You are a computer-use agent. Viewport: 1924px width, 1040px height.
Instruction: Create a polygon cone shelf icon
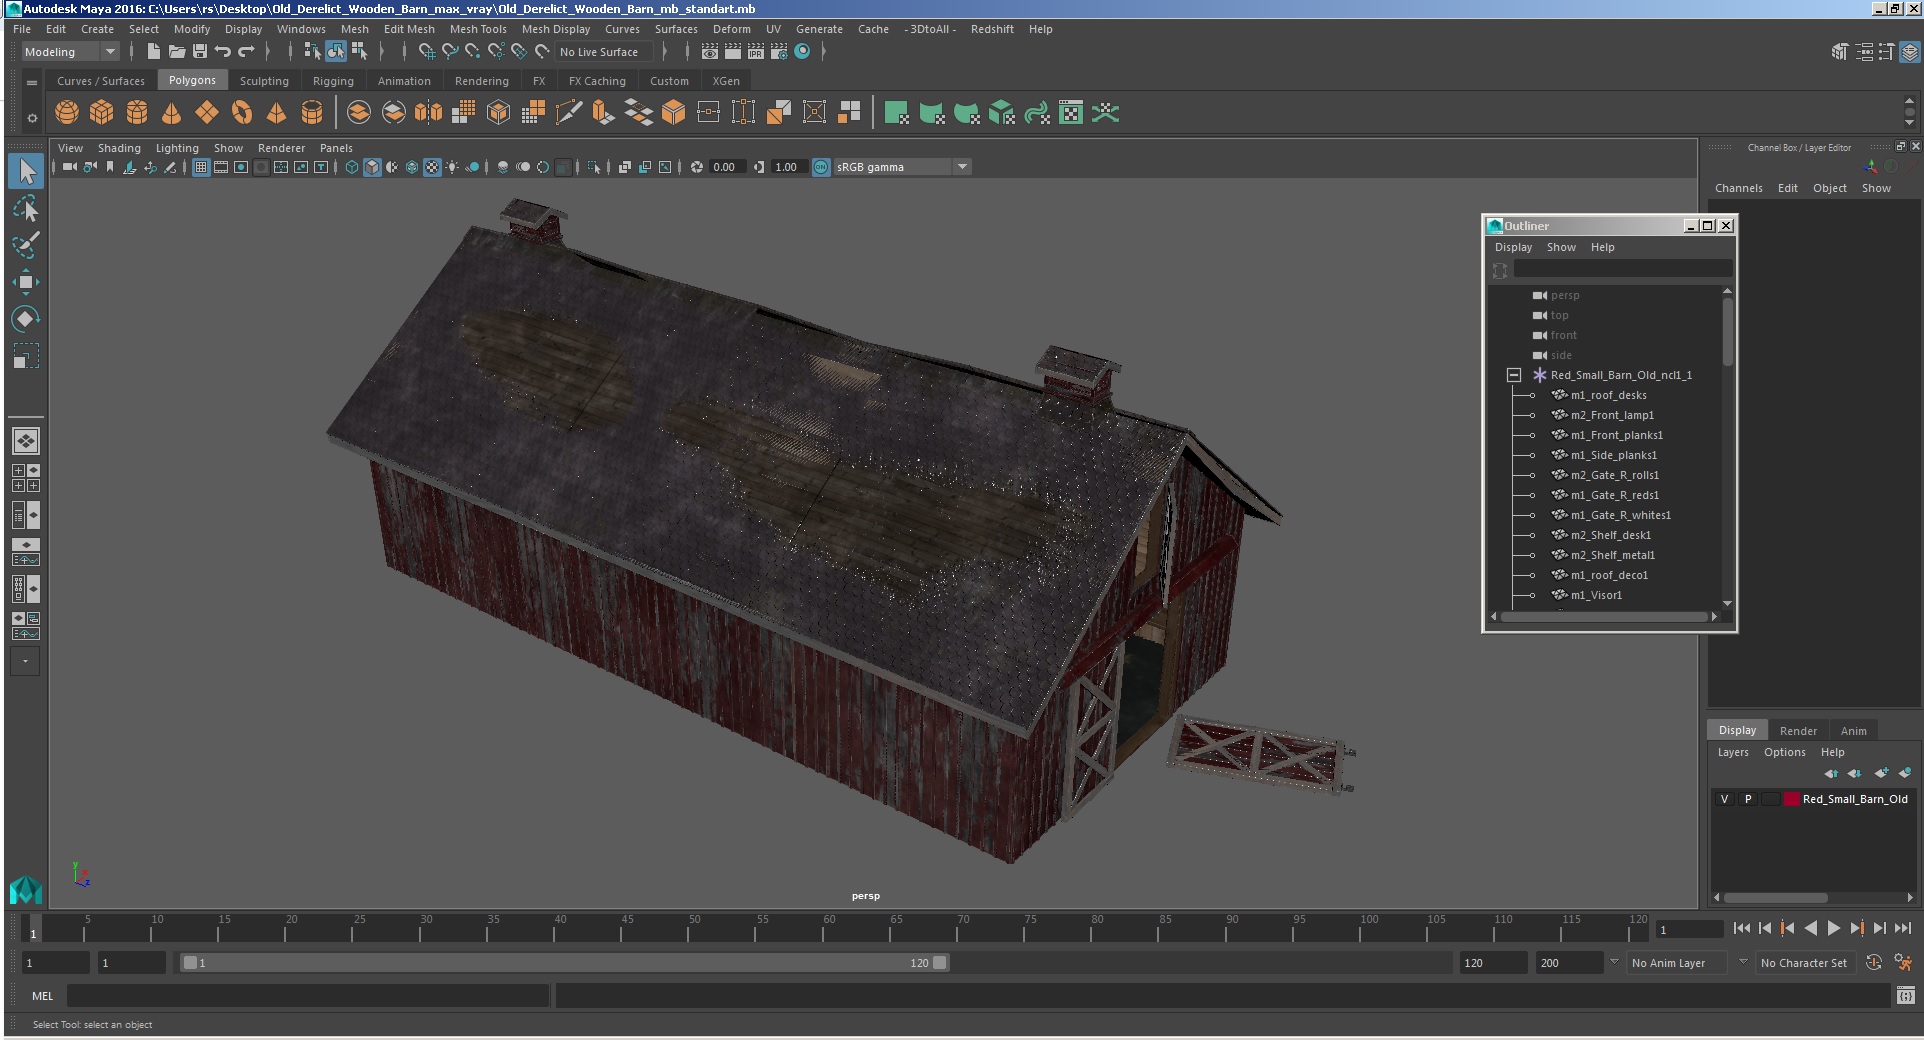tap(172, 113)
